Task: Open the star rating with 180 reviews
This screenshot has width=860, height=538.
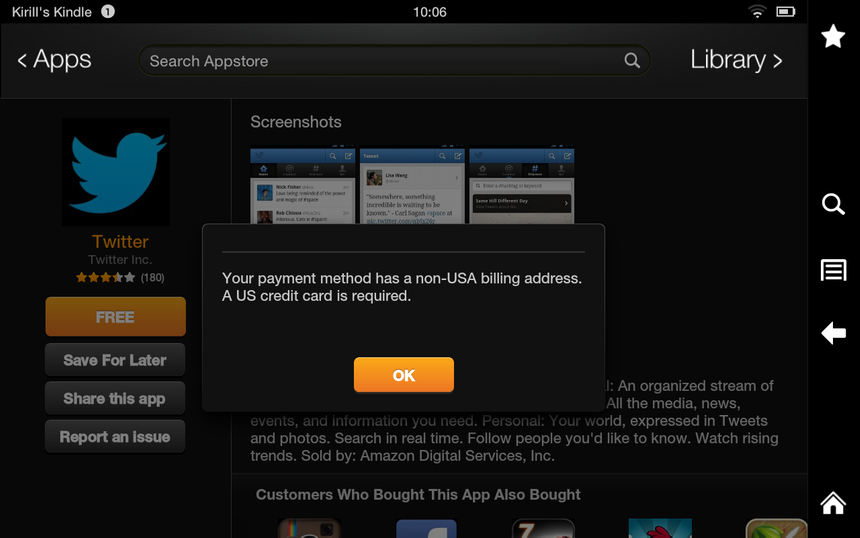Action: pyautogui.click(x=120, y=278)
